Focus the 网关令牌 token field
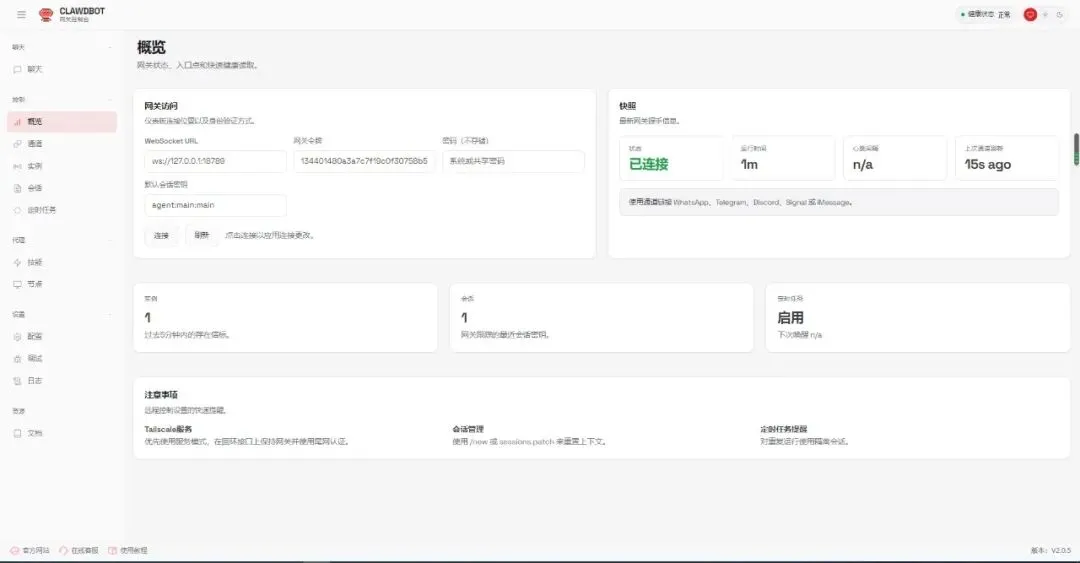1080x563 pixels. (364, 161)
